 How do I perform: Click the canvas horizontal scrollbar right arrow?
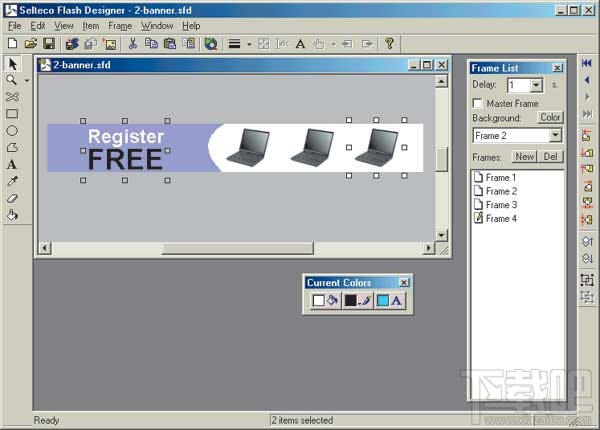coord(429,248)
